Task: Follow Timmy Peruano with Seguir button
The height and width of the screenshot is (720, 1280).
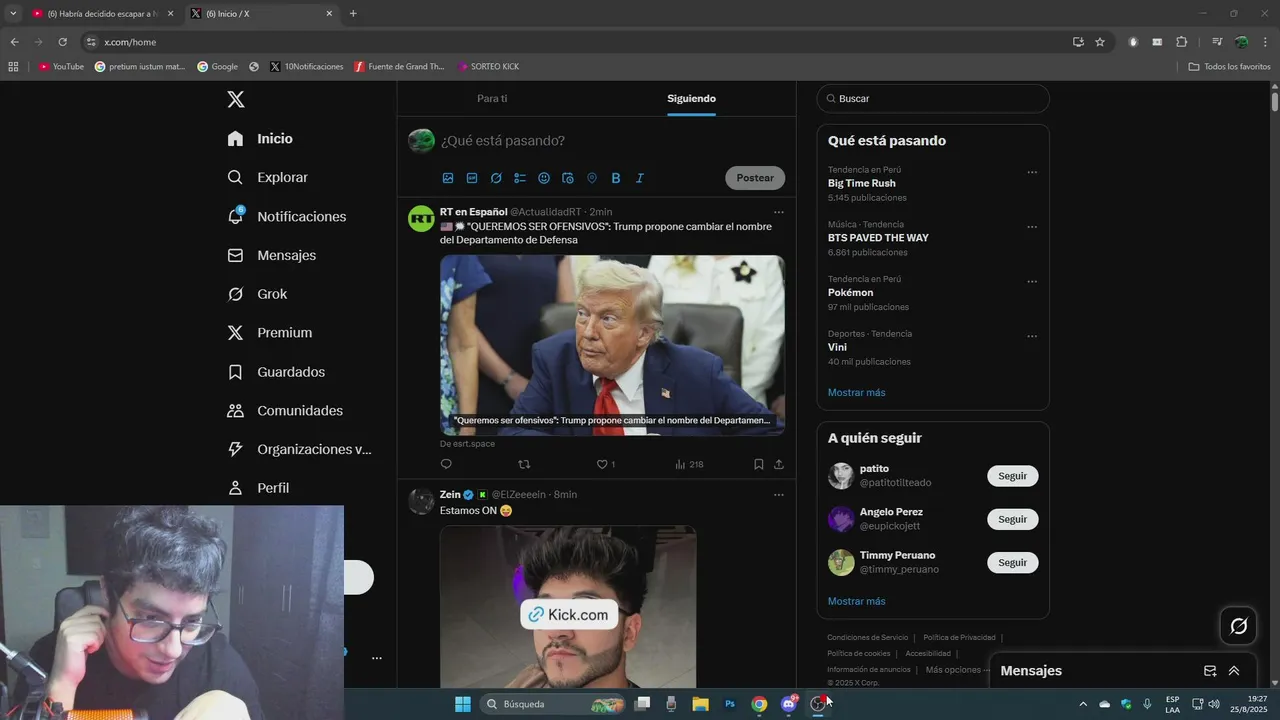Action: coord(1012,562)
